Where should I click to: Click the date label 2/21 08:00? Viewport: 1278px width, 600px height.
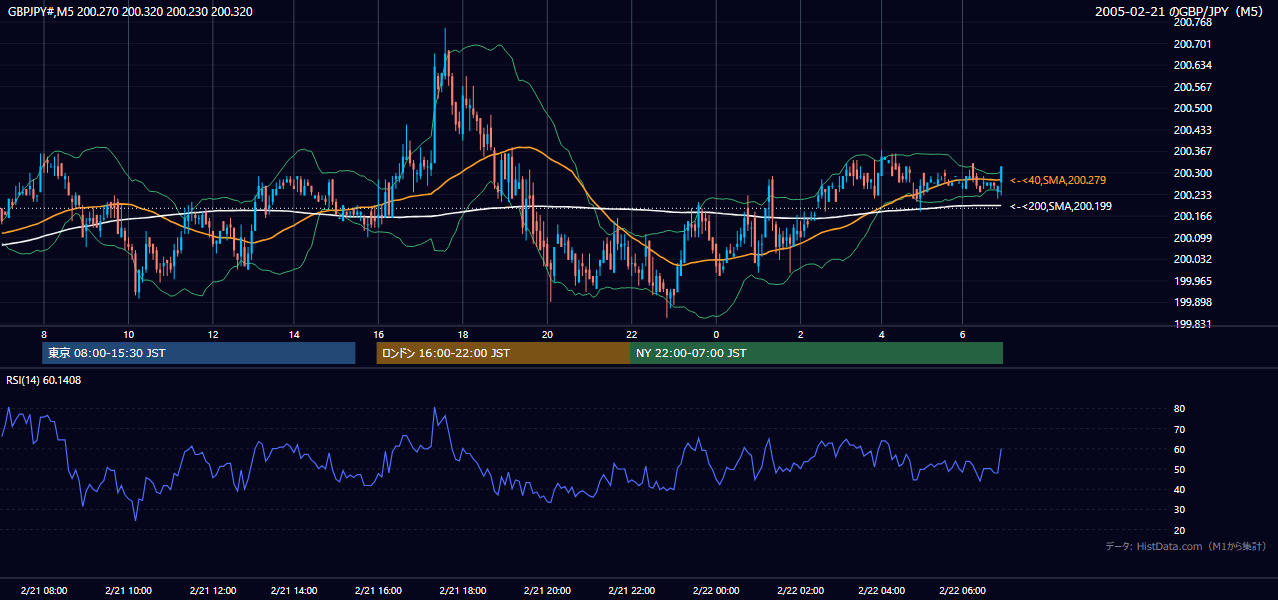click(45, 591)
